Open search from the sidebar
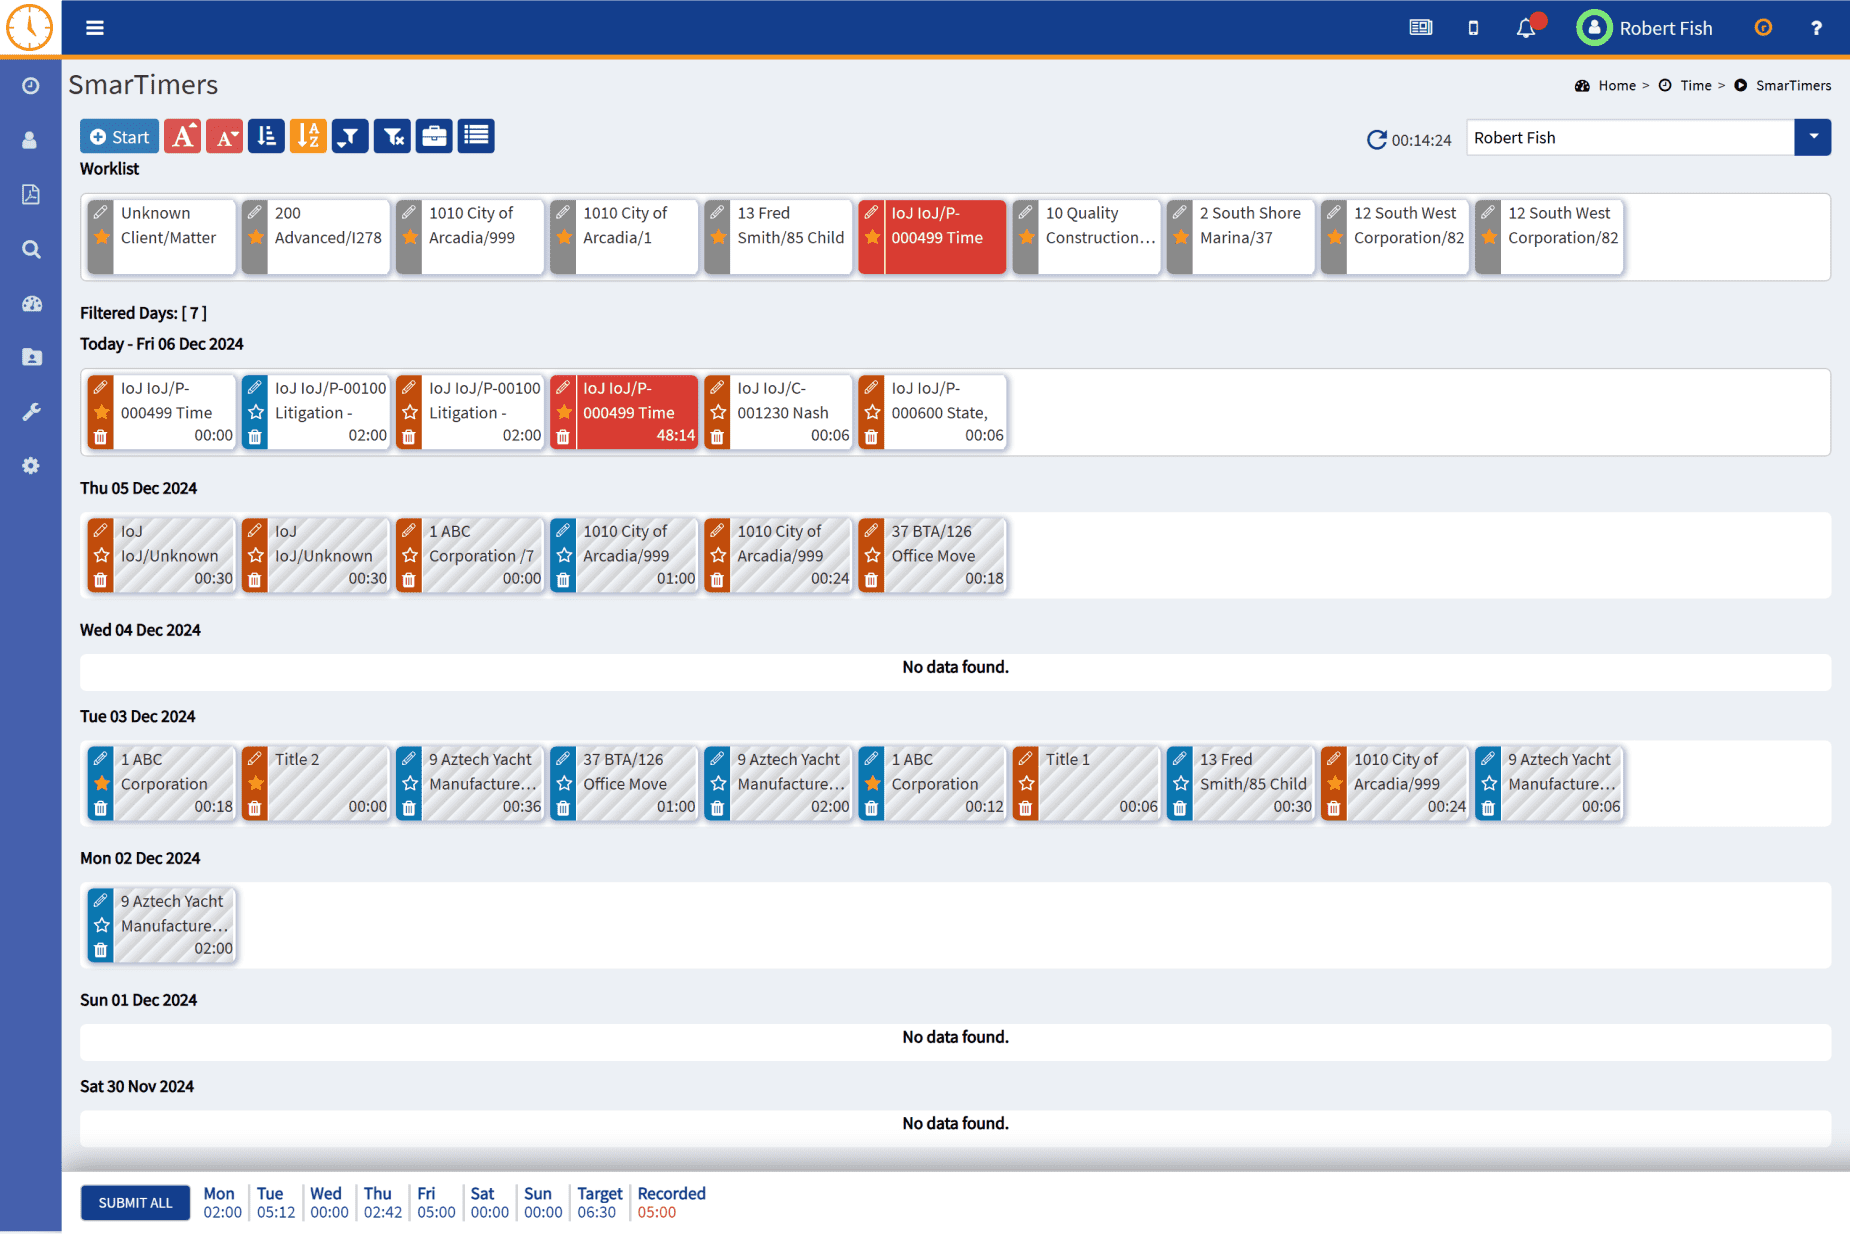 (31, 249)
